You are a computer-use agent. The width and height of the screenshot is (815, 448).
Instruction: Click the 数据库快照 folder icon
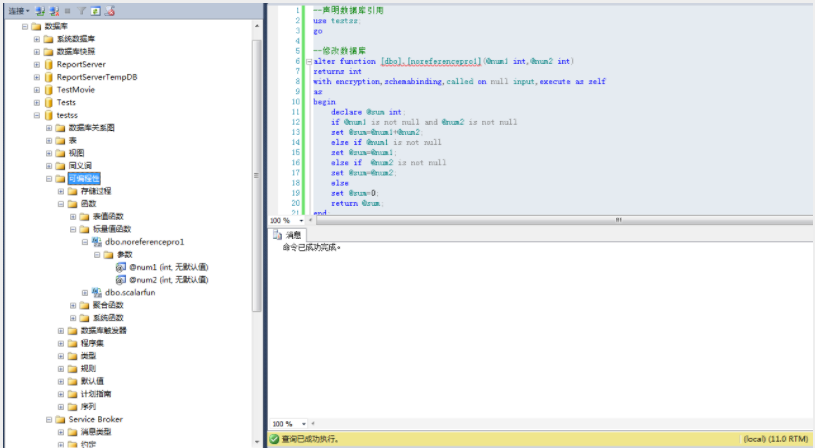pos(48,52)
